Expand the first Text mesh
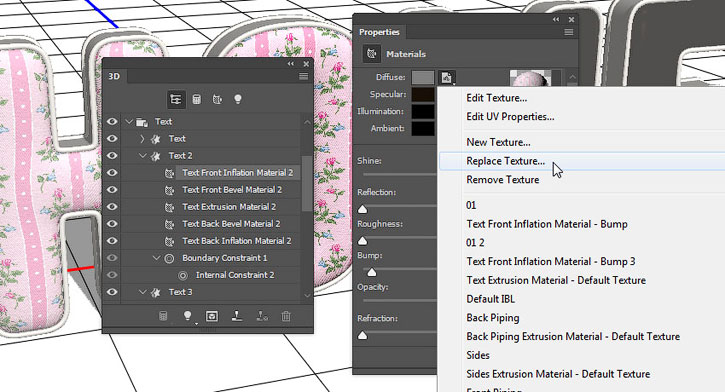725x392 pixels. click(x=142, y=139)
